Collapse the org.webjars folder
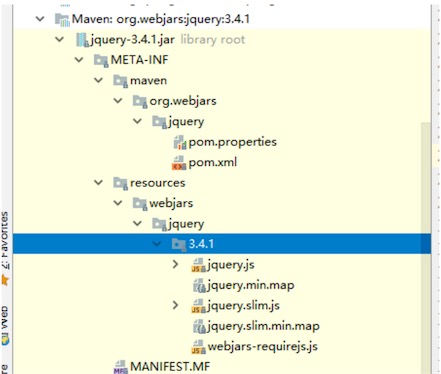 point(118,101)
